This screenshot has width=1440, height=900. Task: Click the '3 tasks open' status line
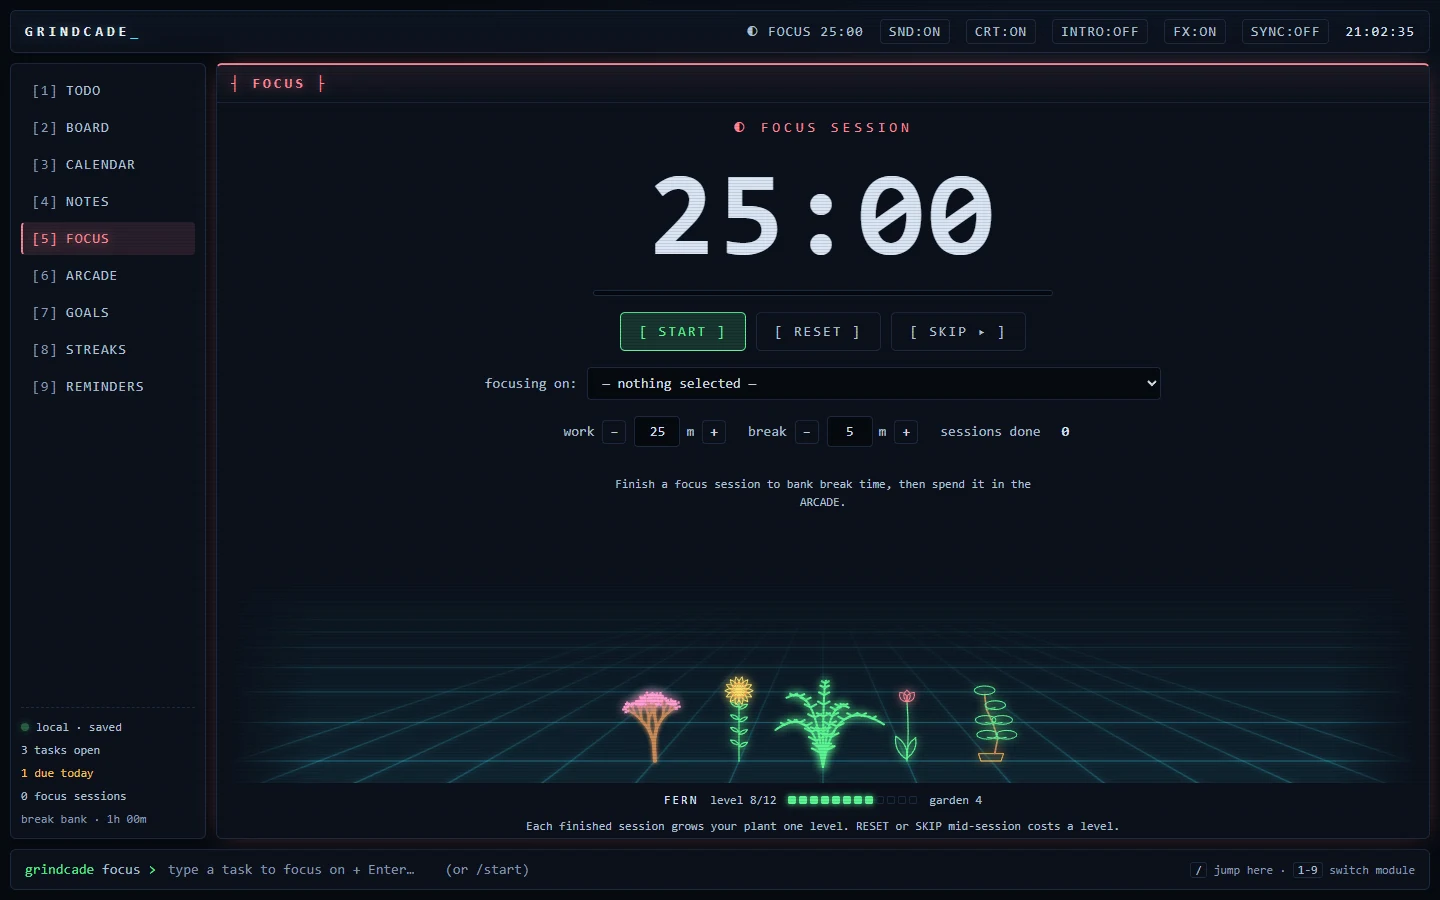click(61, 750)
